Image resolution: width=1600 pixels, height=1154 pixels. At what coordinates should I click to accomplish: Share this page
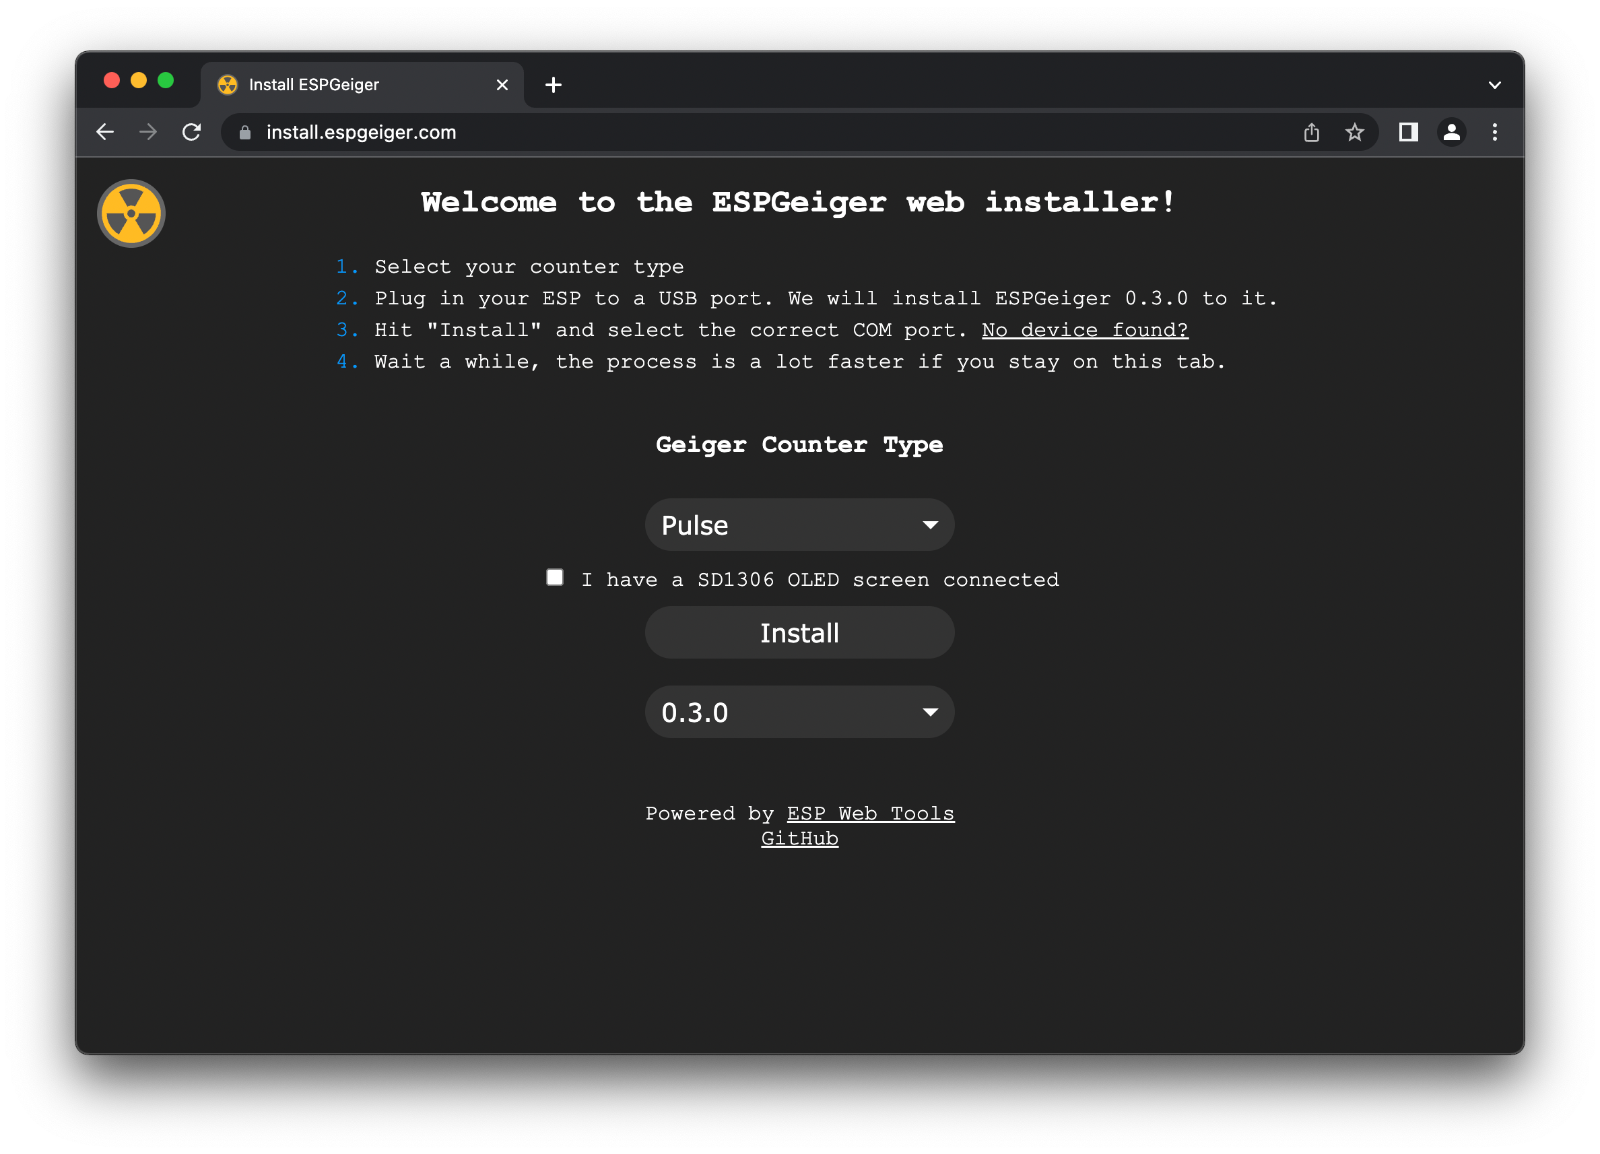click(1312, 132)
